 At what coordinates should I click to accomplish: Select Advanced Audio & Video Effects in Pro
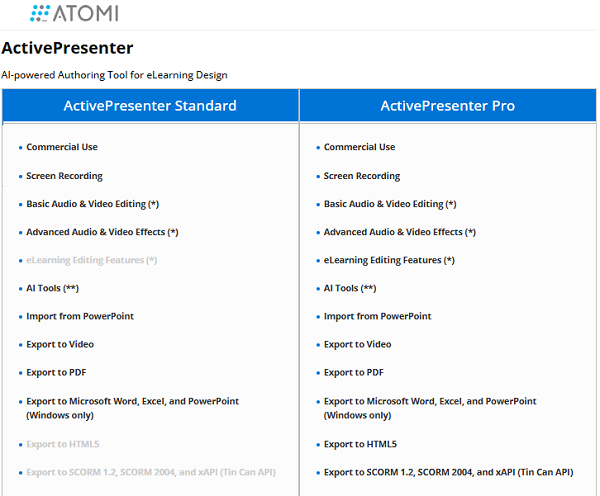point(400,232)
